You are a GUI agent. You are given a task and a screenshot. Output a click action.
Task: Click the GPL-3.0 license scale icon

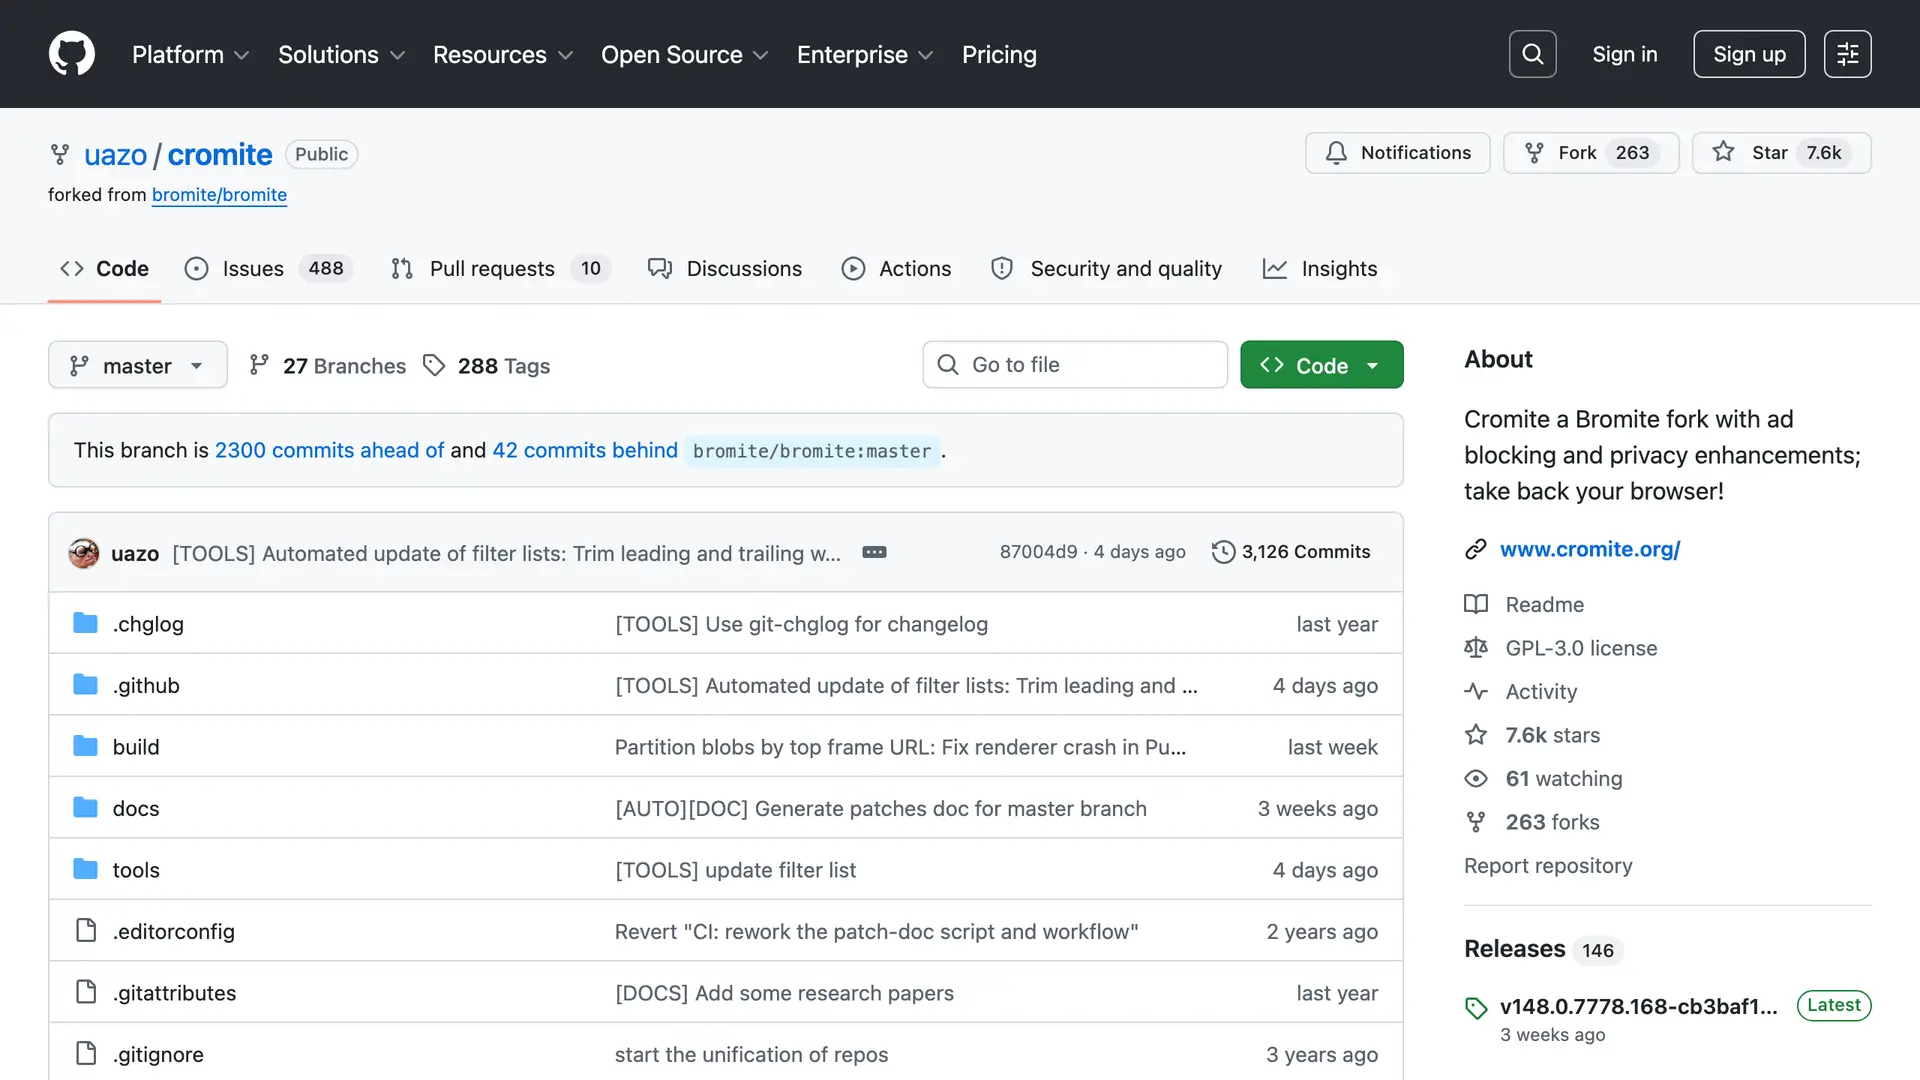point(1476,648)
